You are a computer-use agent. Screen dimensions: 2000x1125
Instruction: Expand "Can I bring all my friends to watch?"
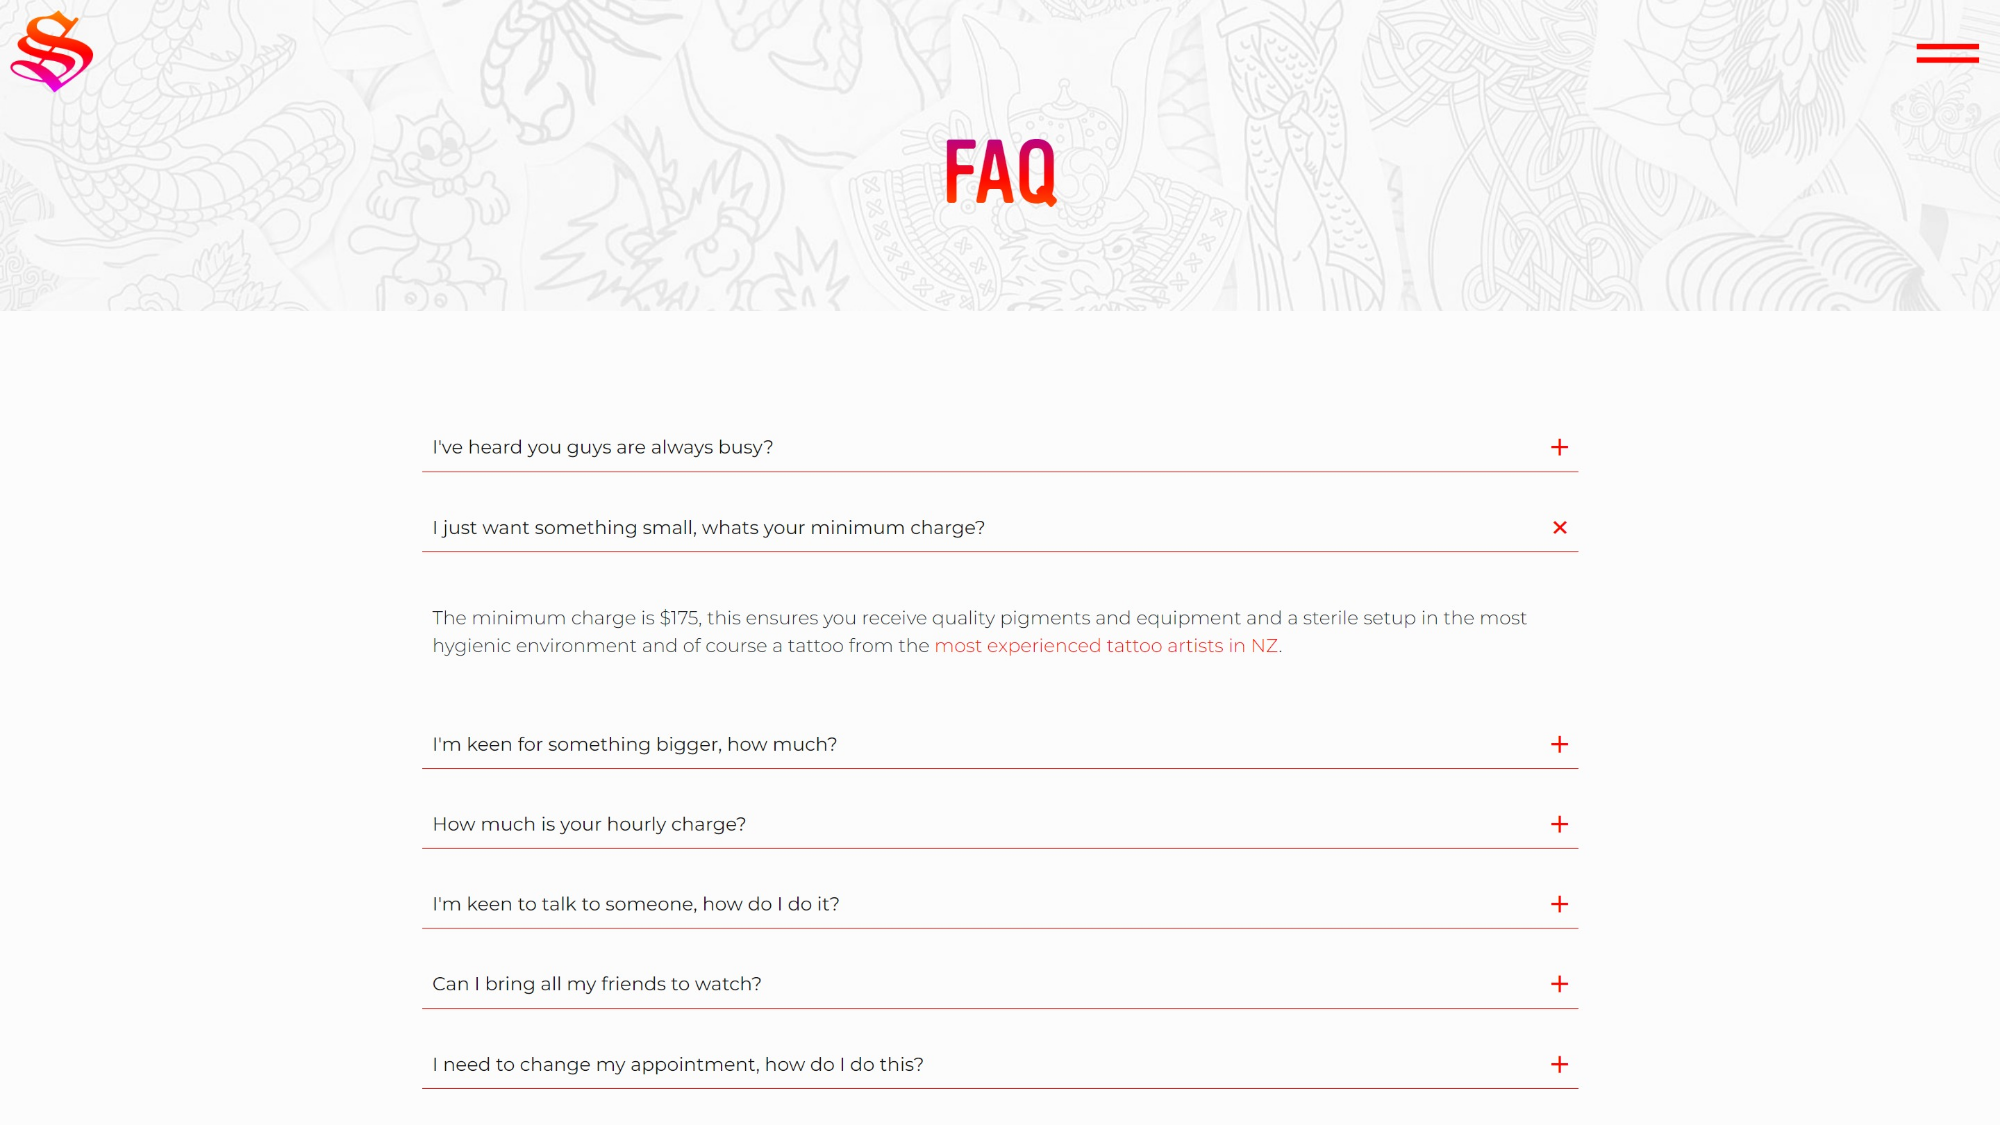[1000, 984]
